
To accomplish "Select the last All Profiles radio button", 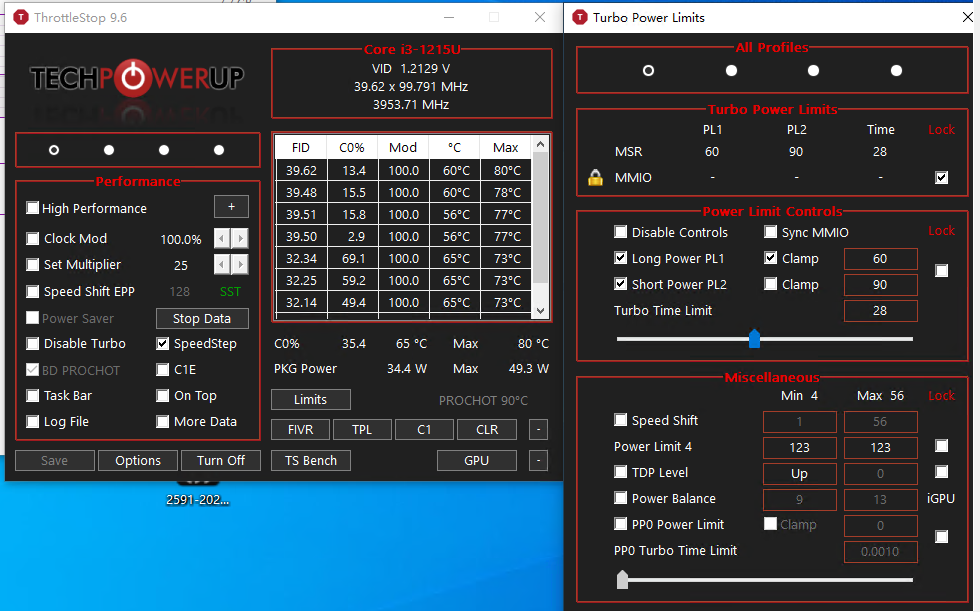I will [896, 70].
